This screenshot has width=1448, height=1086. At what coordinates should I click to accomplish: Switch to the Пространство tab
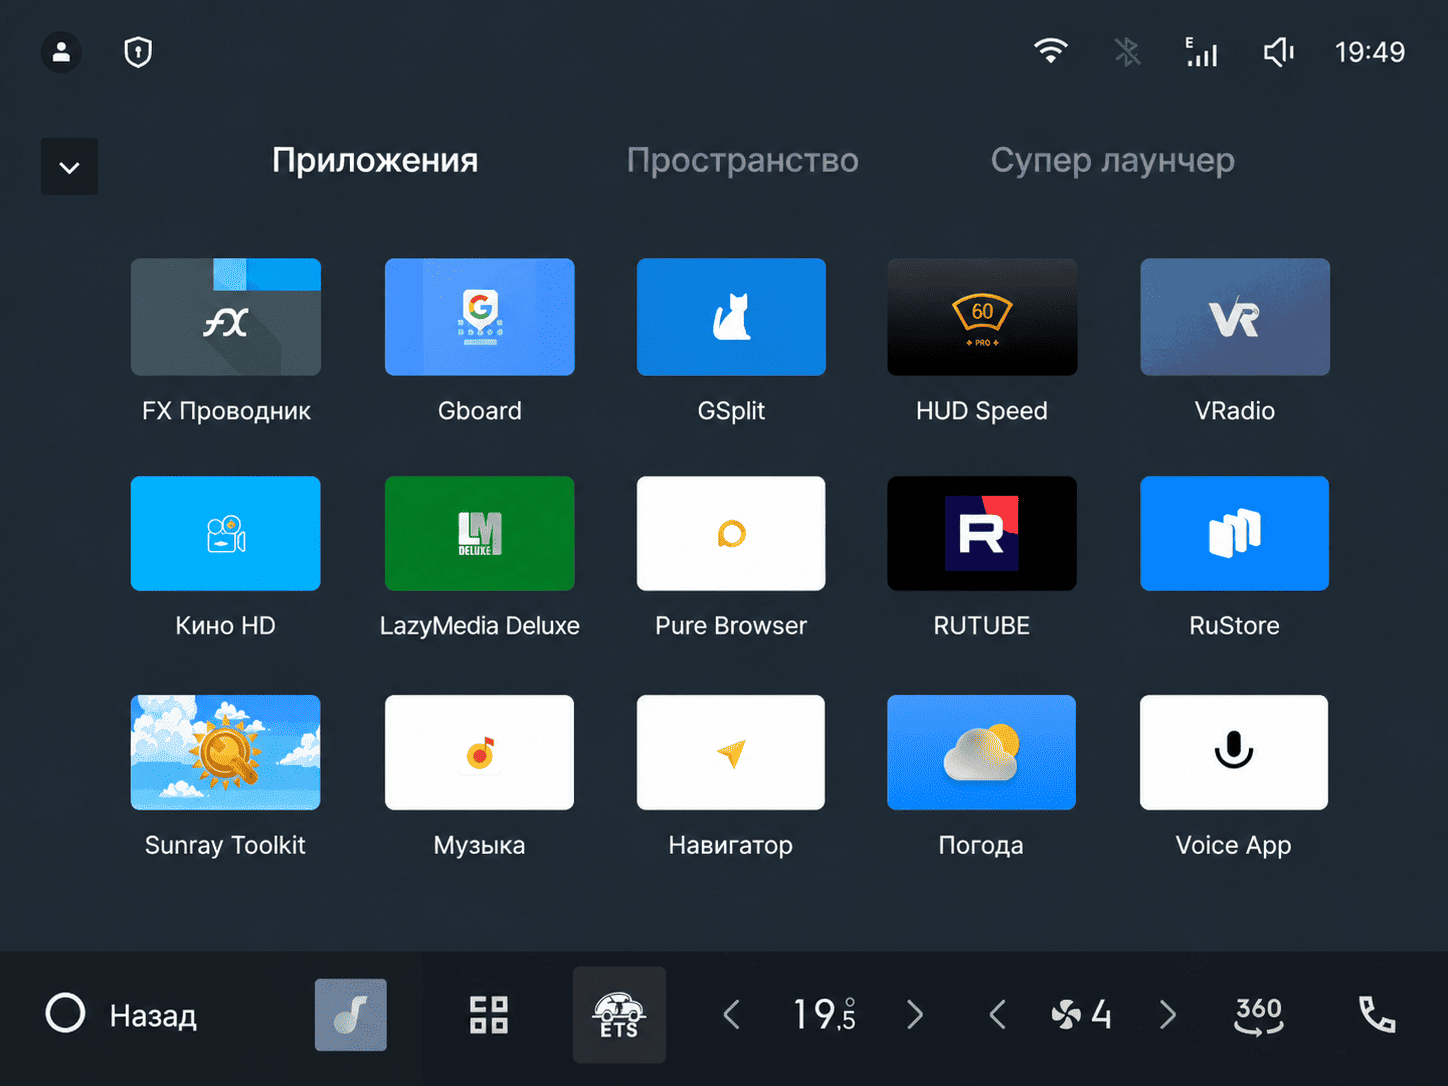[743, 160]
